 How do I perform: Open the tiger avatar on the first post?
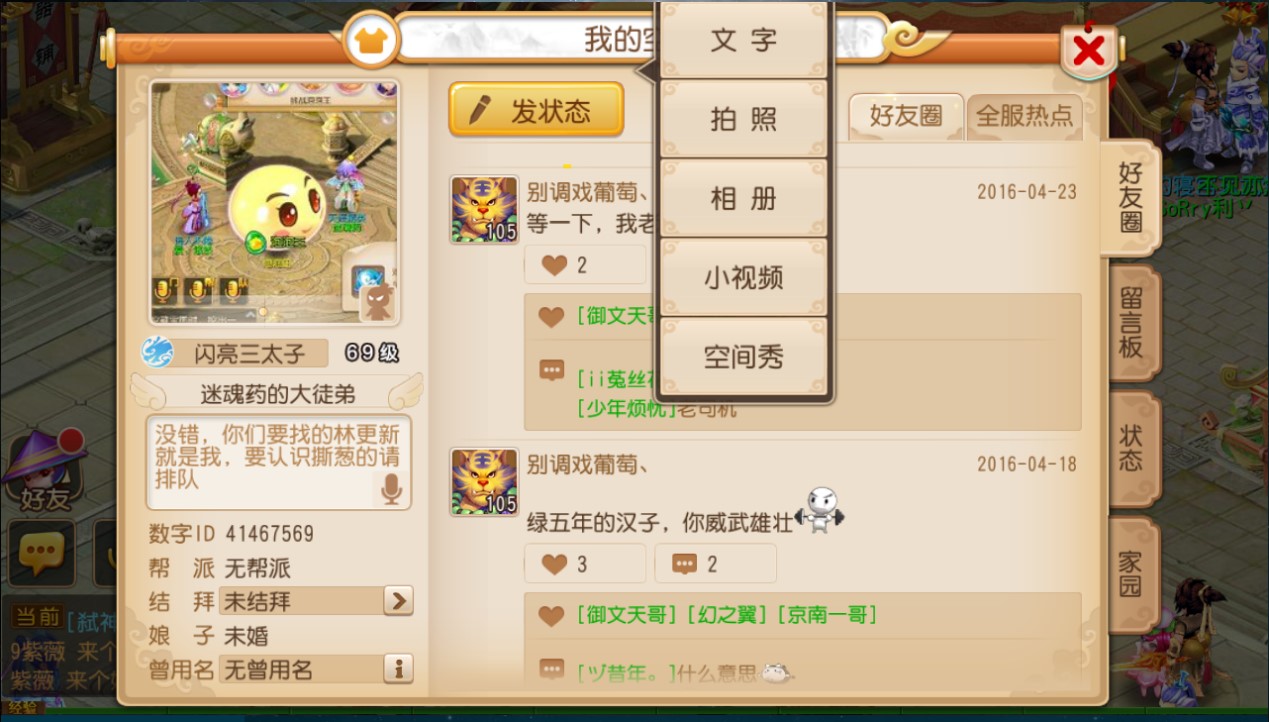tap(484, 210)
